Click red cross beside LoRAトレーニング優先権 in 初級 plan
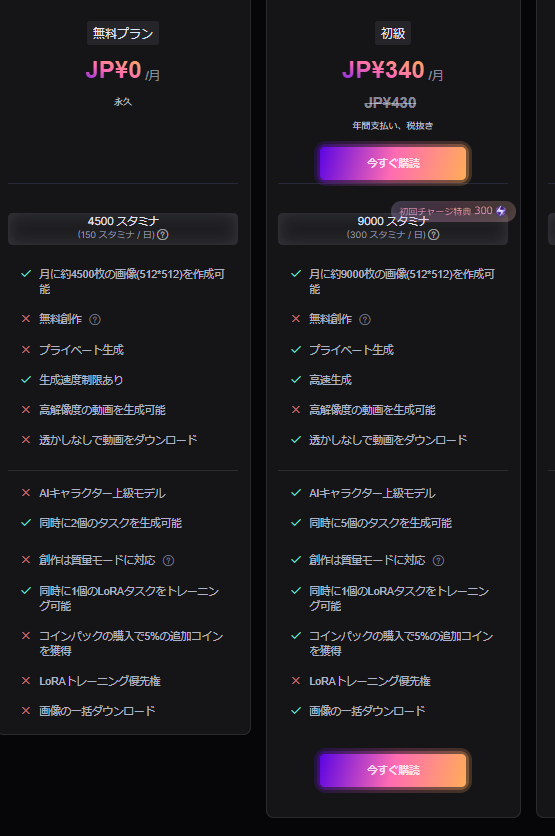Image resolution: width=555 pixels, height=836 pixels. coord(296,680)
